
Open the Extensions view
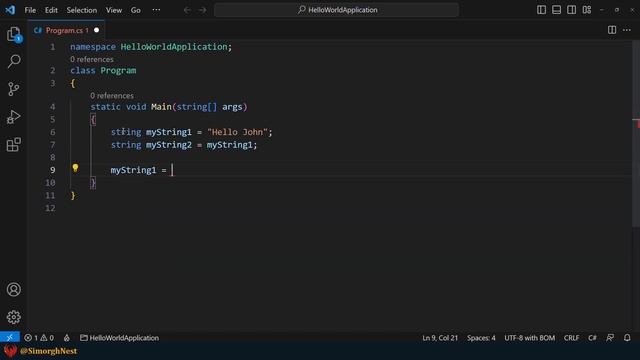(x=13, y=144)
